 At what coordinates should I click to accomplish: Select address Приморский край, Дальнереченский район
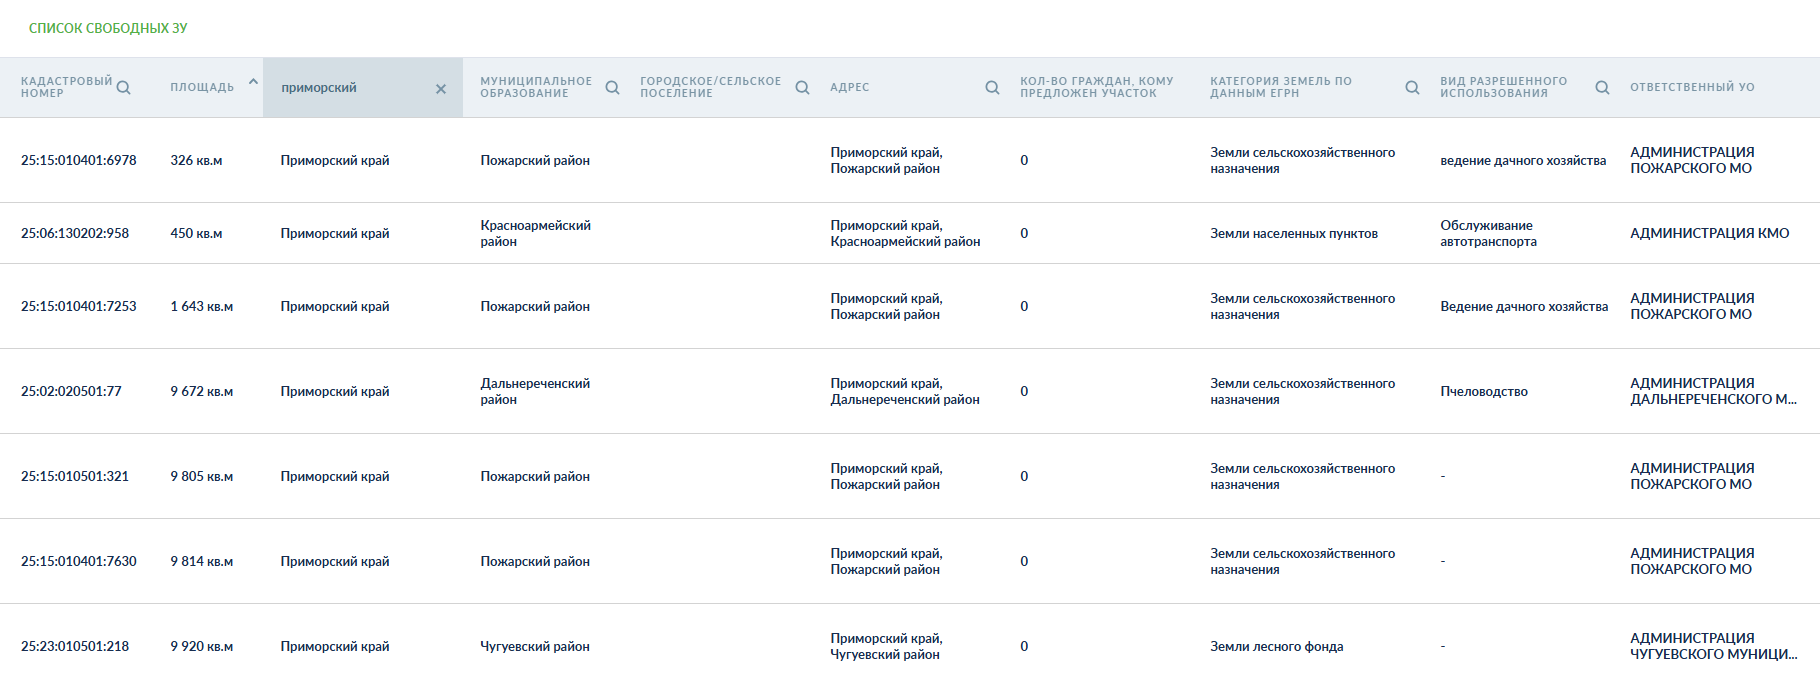coord(905,391)
